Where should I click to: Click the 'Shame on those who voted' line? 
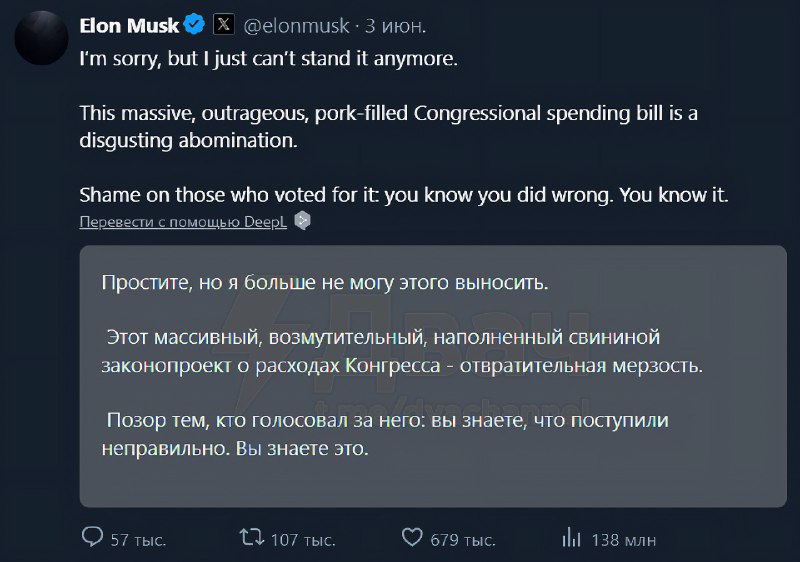tap(404, 195)
